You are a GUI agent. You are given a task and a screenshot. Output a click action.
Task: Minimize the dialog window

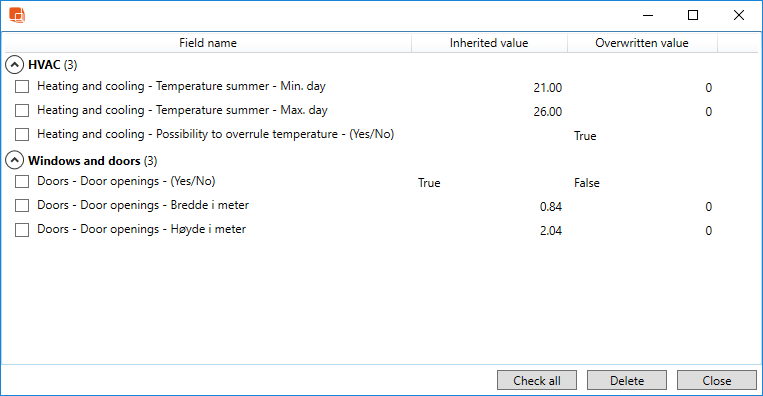coord(648,16)
